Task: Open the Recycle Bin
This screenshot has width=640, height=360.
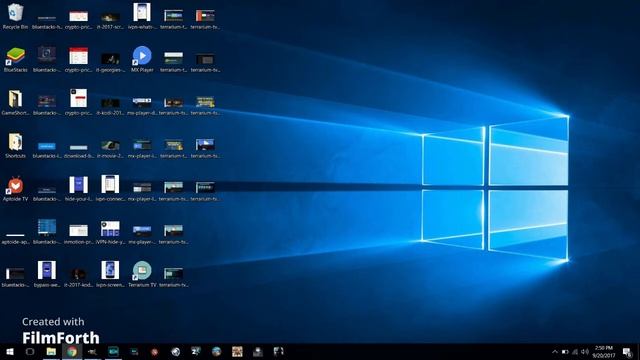Action: 16,16
